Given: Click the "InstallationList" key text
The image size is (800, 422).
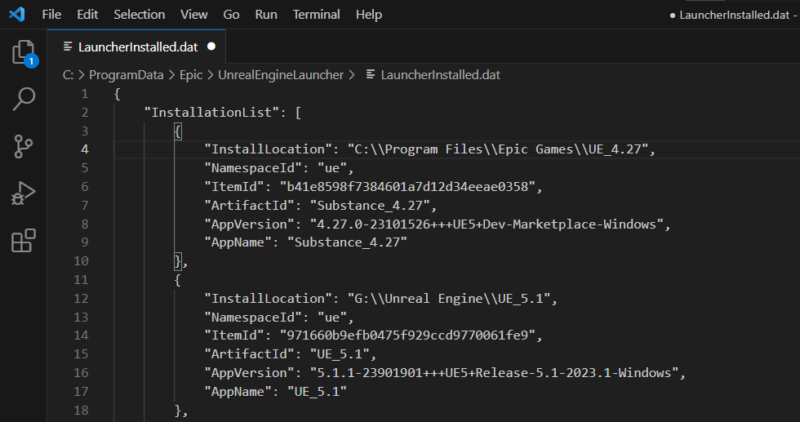Looking at the screenshot, I should [x=211, y=112].
